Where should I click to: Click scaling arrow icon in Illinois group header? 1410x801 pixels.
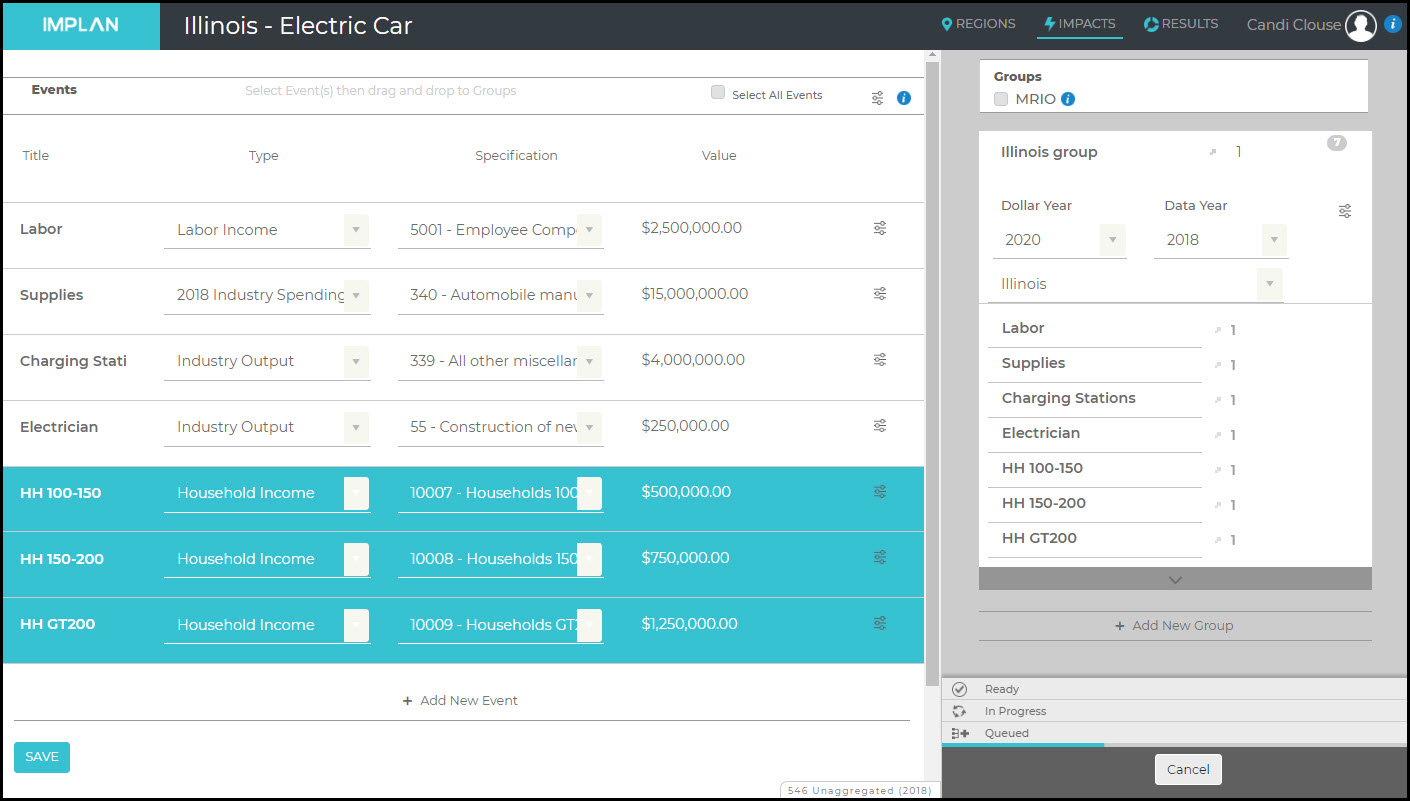[1213, 152]
